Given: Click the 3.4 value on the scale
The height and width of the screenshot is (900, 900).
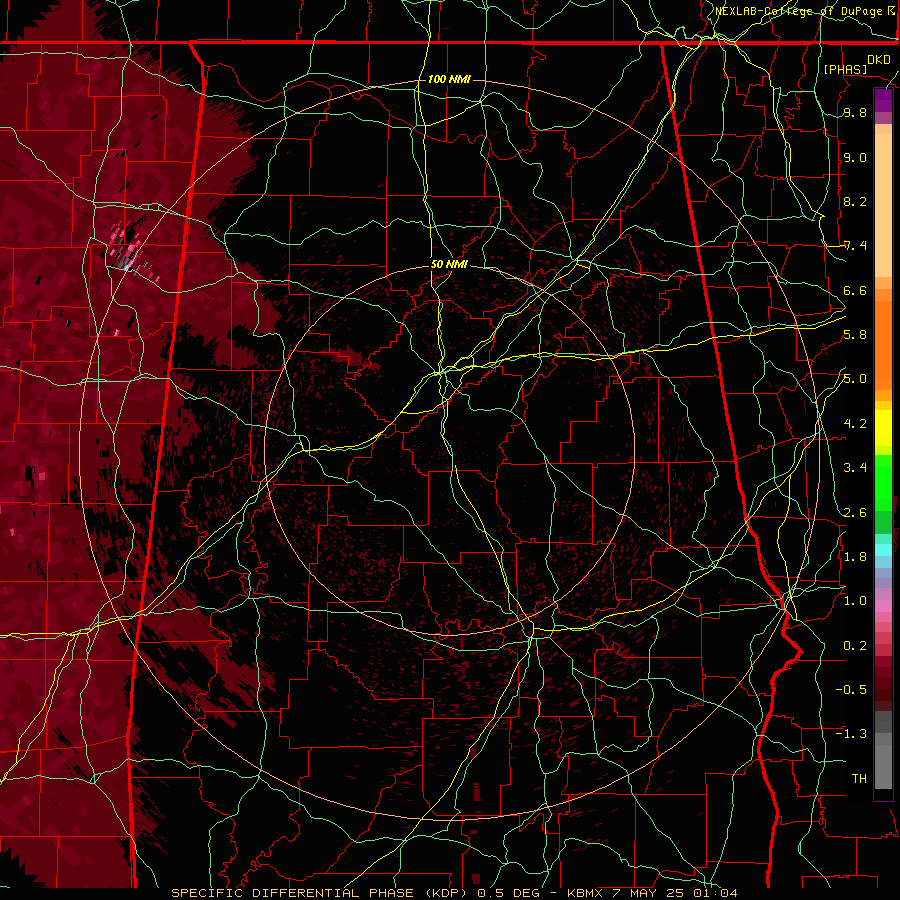Looking at the screenshot, I should coord(855,468).
